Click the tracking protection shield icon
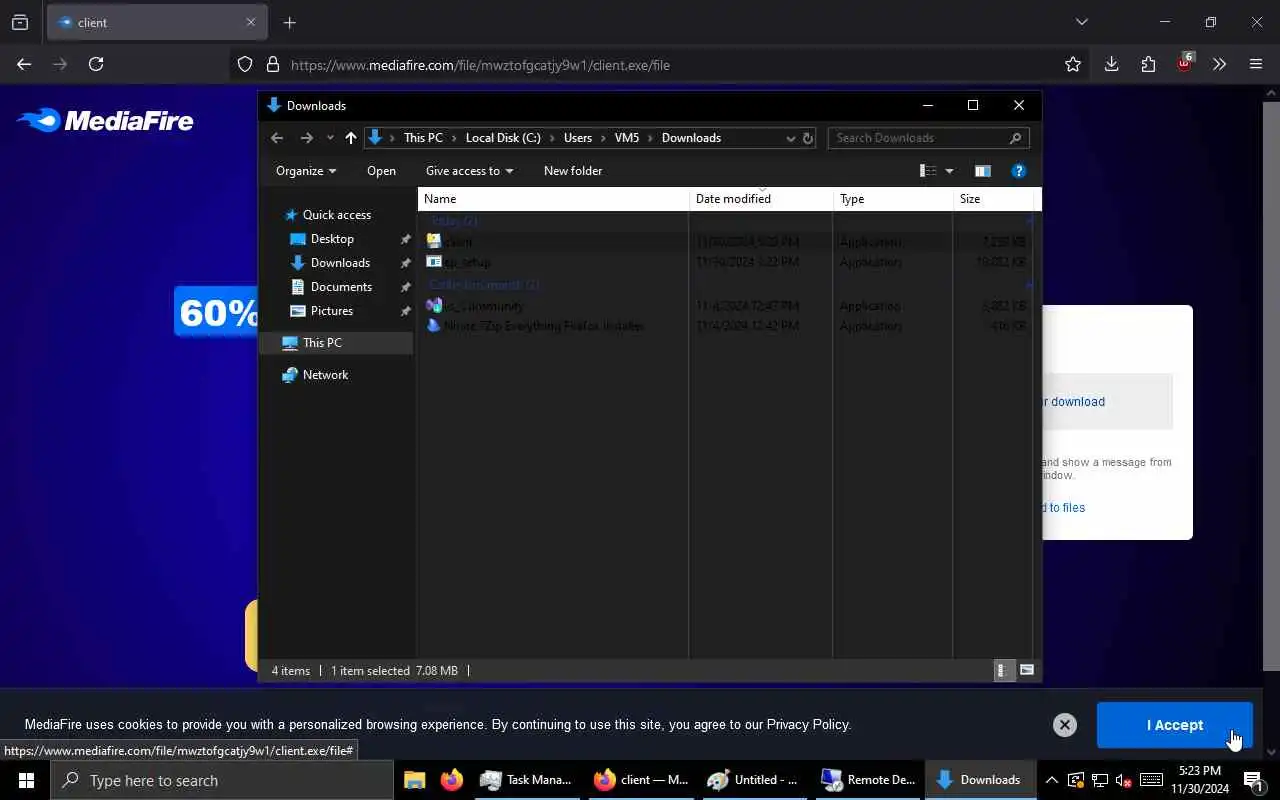The image size is (1280, 800). point(245,64)
